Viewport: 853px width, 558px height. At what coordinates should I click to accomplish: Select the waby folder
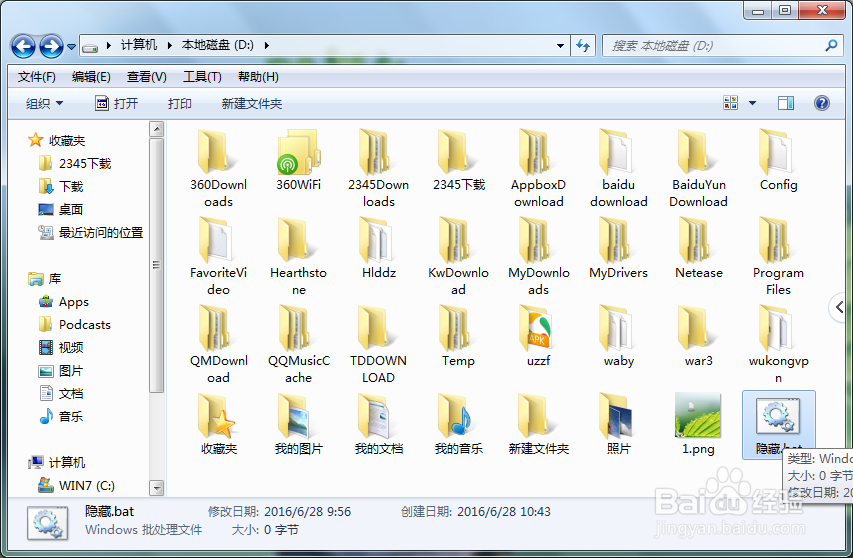[619, 337]
